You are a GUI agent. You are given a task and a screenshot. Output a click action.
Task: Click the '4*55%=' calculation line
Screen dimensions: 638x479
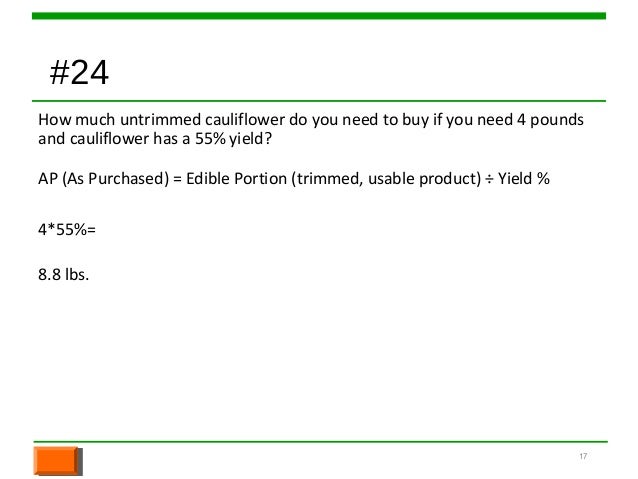pyautogui.click(x=67, y=230)
